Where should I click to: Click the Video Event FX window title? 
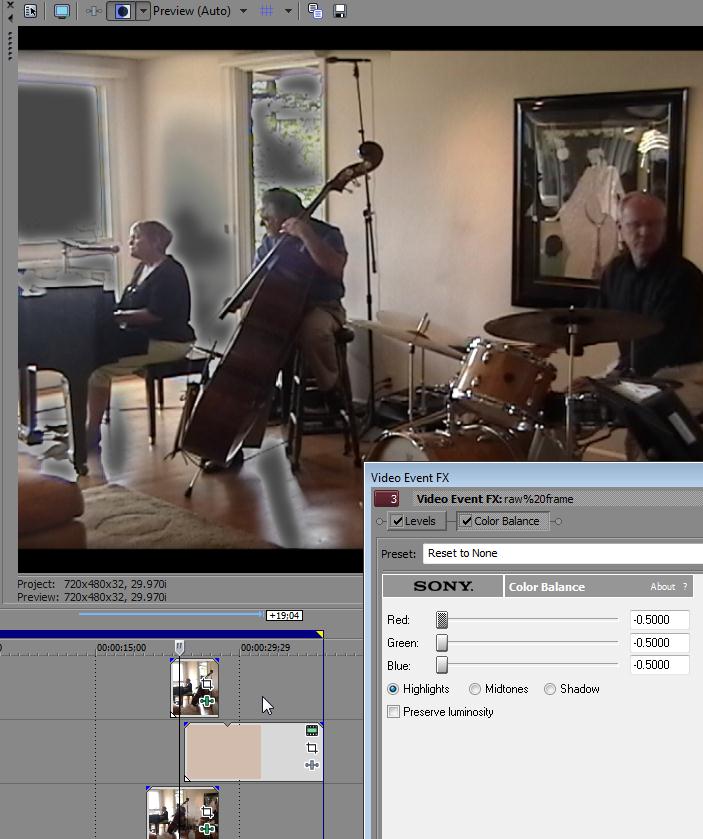pyautogui.click(x=410, y=478)
